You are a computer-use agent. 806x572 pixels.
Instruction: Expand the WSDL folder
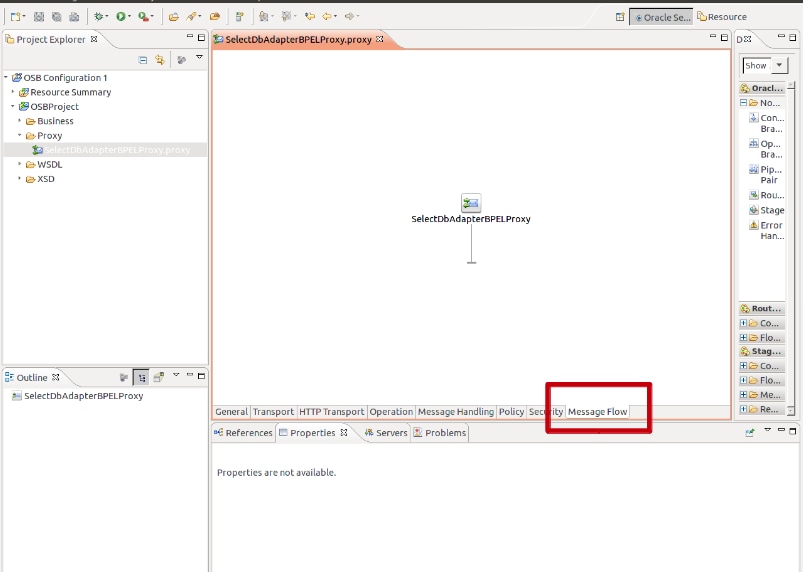(20, 164)
